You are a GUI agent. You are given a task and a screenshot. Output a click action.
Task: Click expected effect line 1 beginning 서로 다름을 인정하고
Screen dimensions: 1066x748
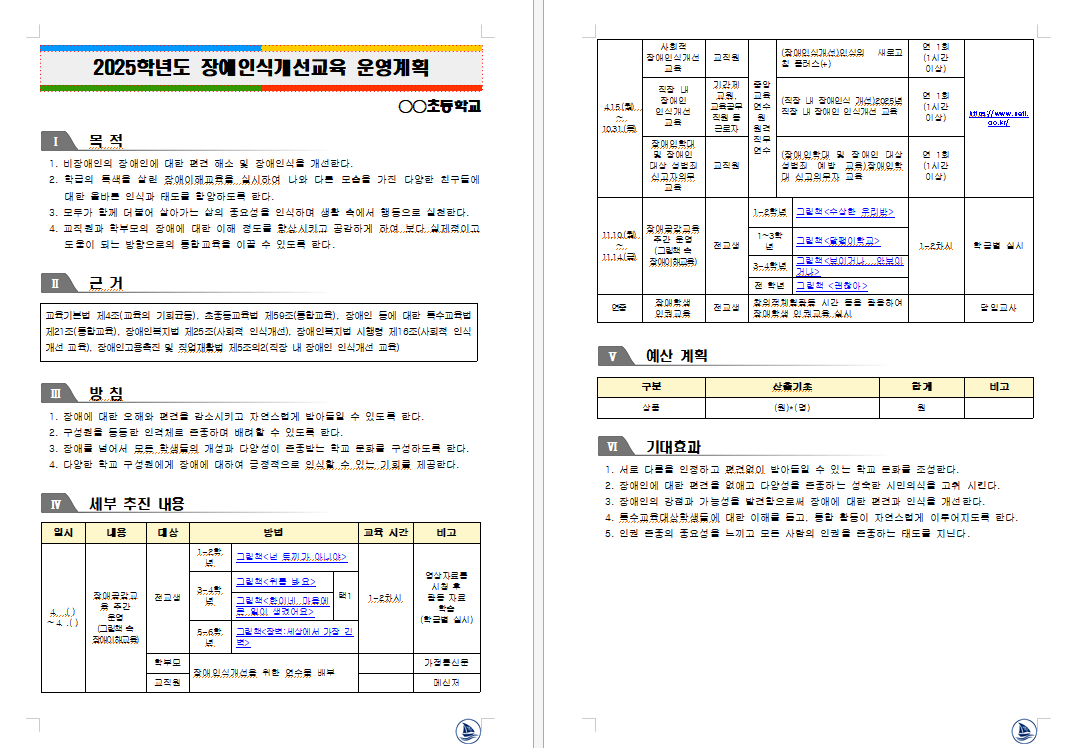point(782,469)
